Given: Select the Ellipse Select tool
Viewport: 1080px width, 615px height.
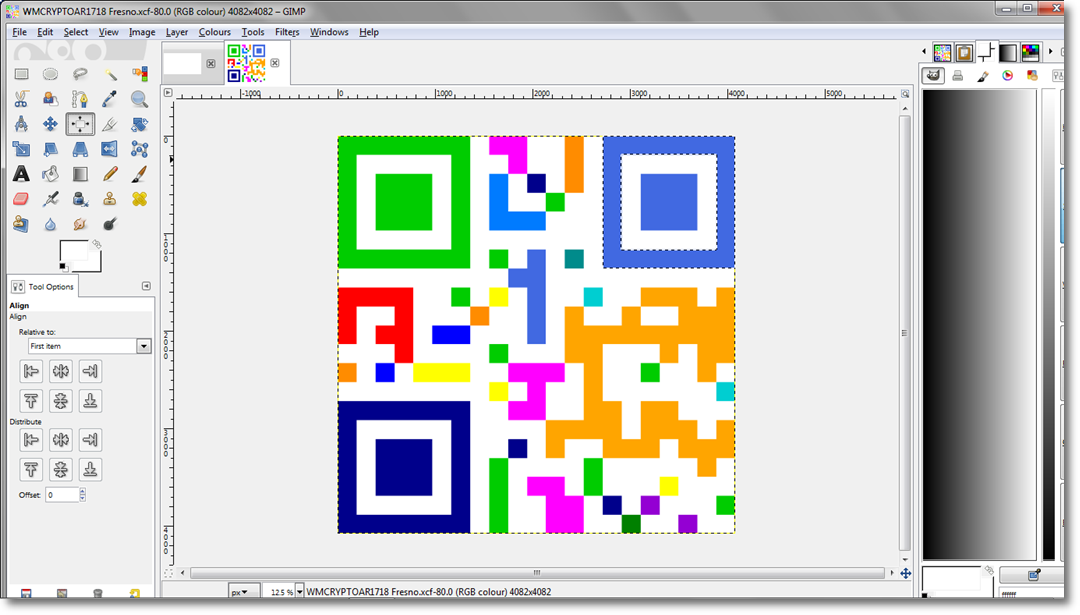Looking at the screenshot, I should 50,74.
